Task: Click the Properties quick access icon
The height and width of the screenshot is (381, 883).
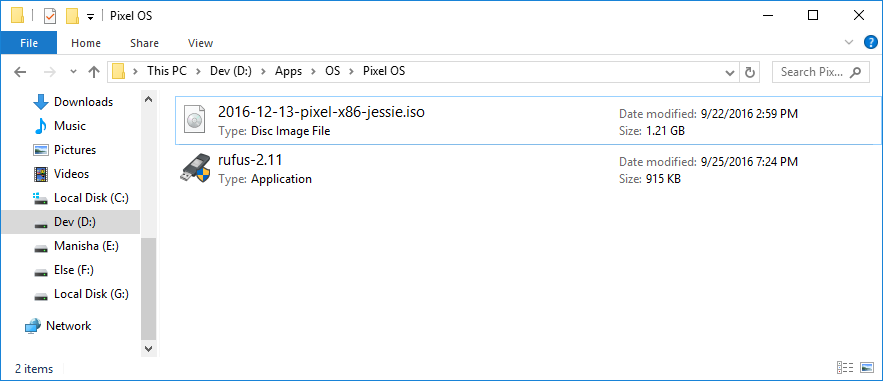Action: [50, 16]
